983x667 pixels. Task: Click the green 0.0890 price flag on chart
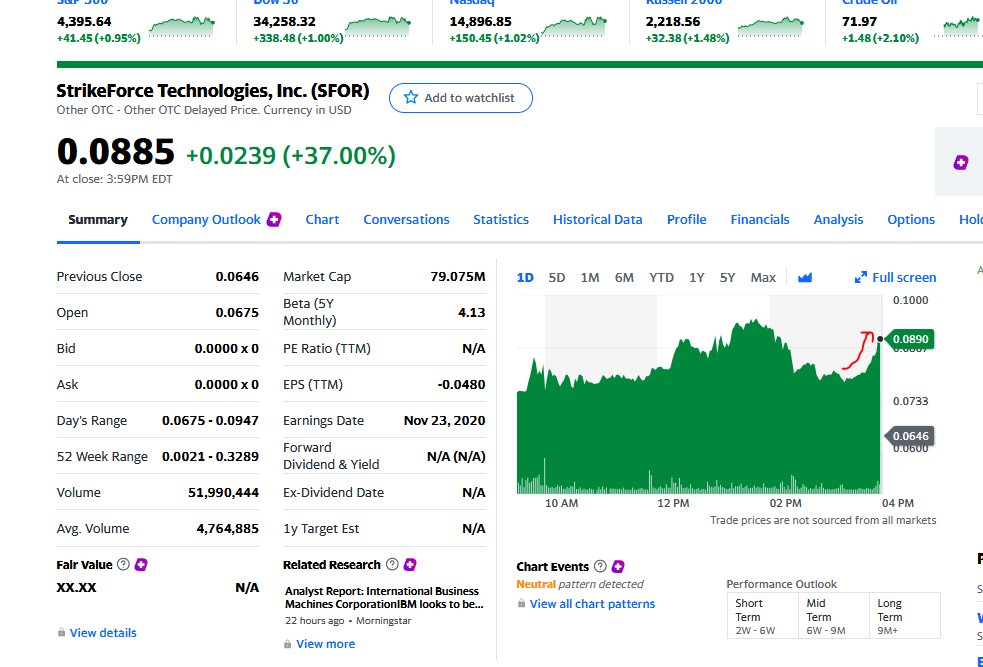909,339
